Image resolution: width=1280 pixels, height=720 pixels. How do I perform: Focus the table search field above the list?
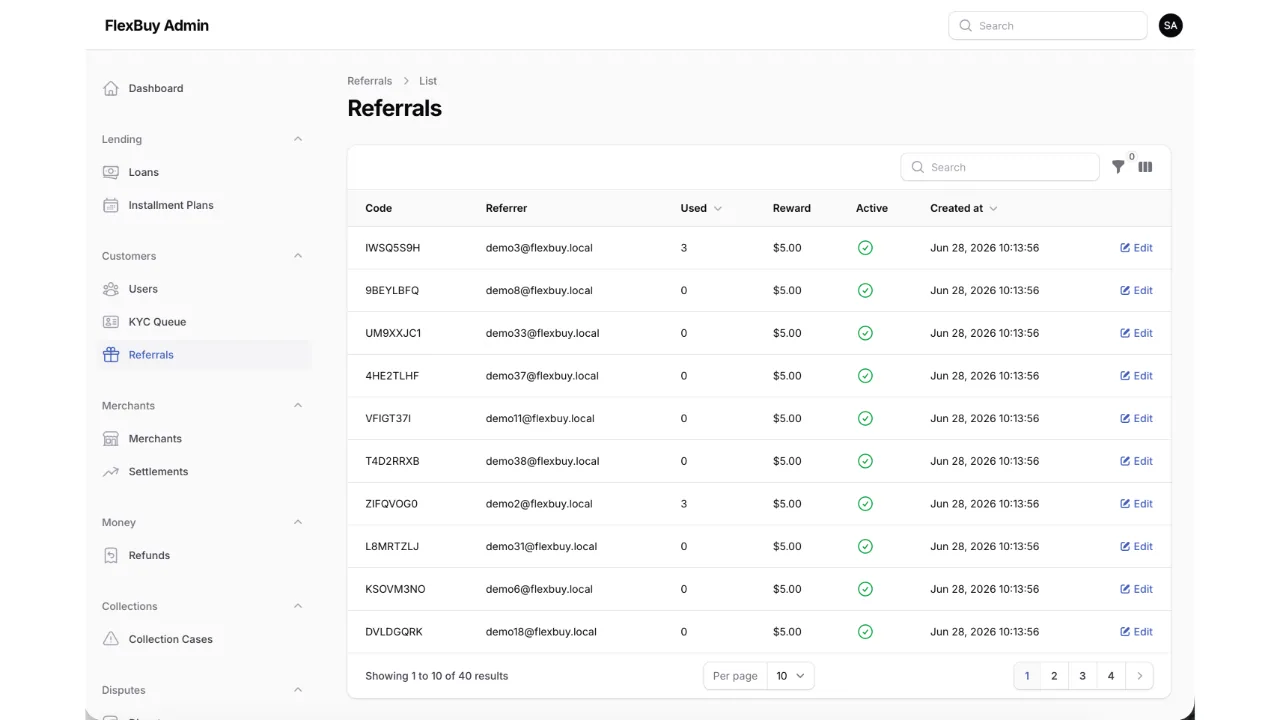coord(1000,167)
